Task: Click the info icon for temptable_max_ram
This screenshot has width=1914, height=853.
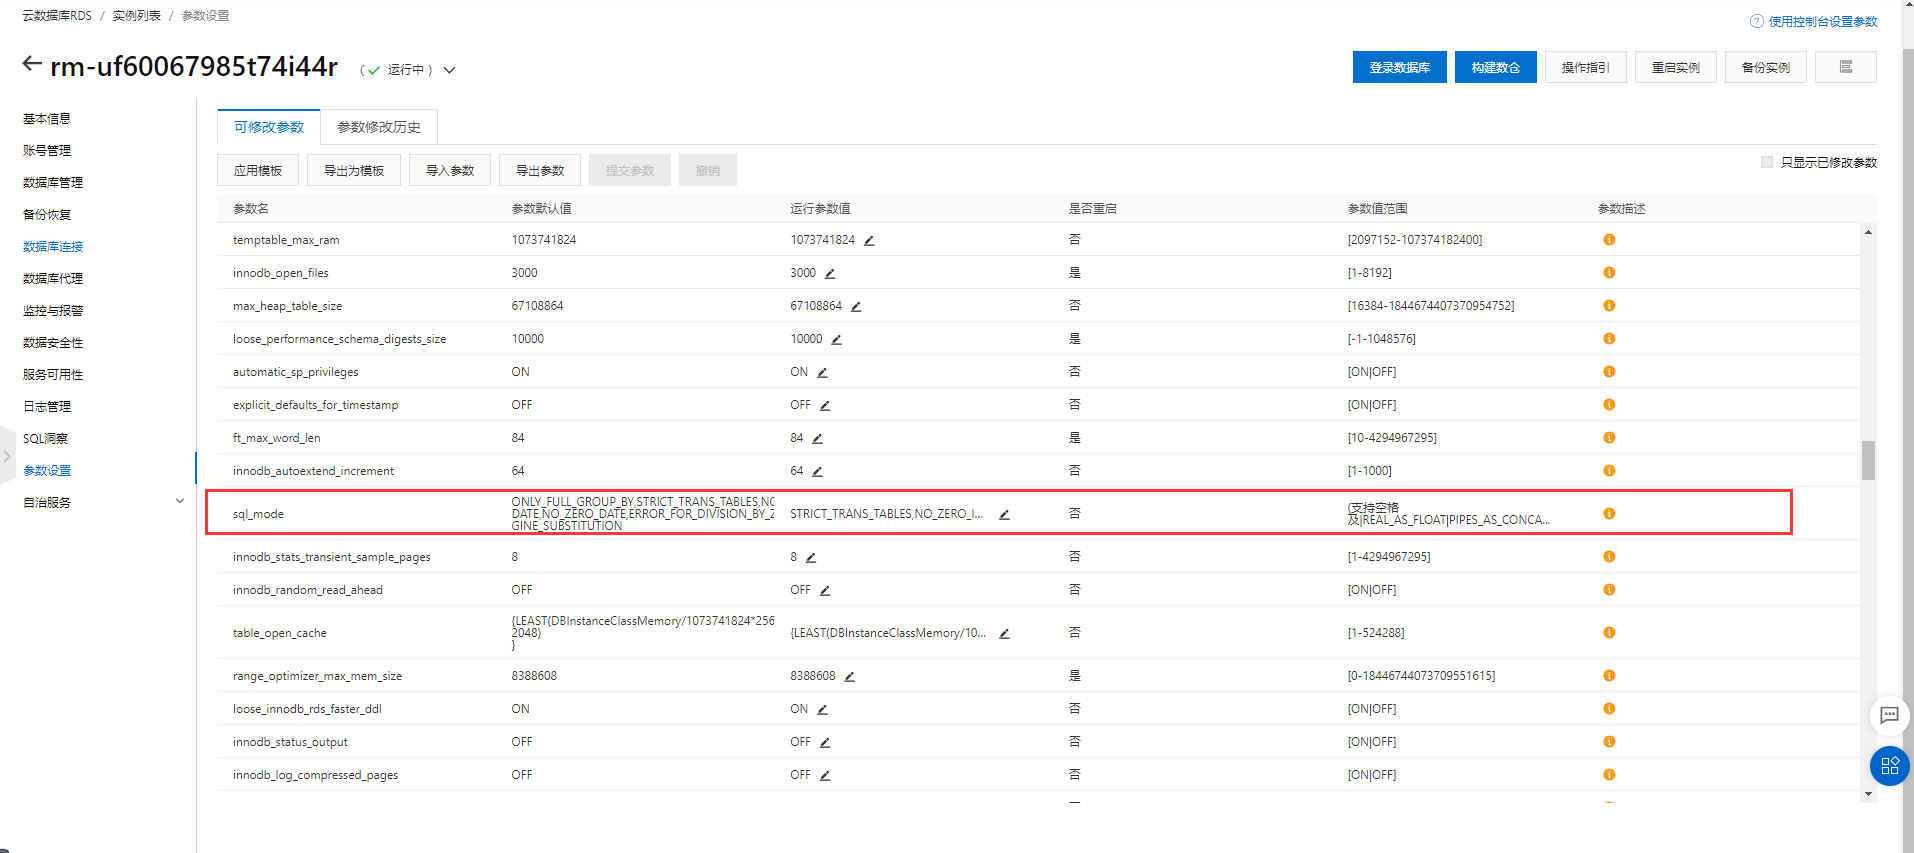Action: [1609, 240]
